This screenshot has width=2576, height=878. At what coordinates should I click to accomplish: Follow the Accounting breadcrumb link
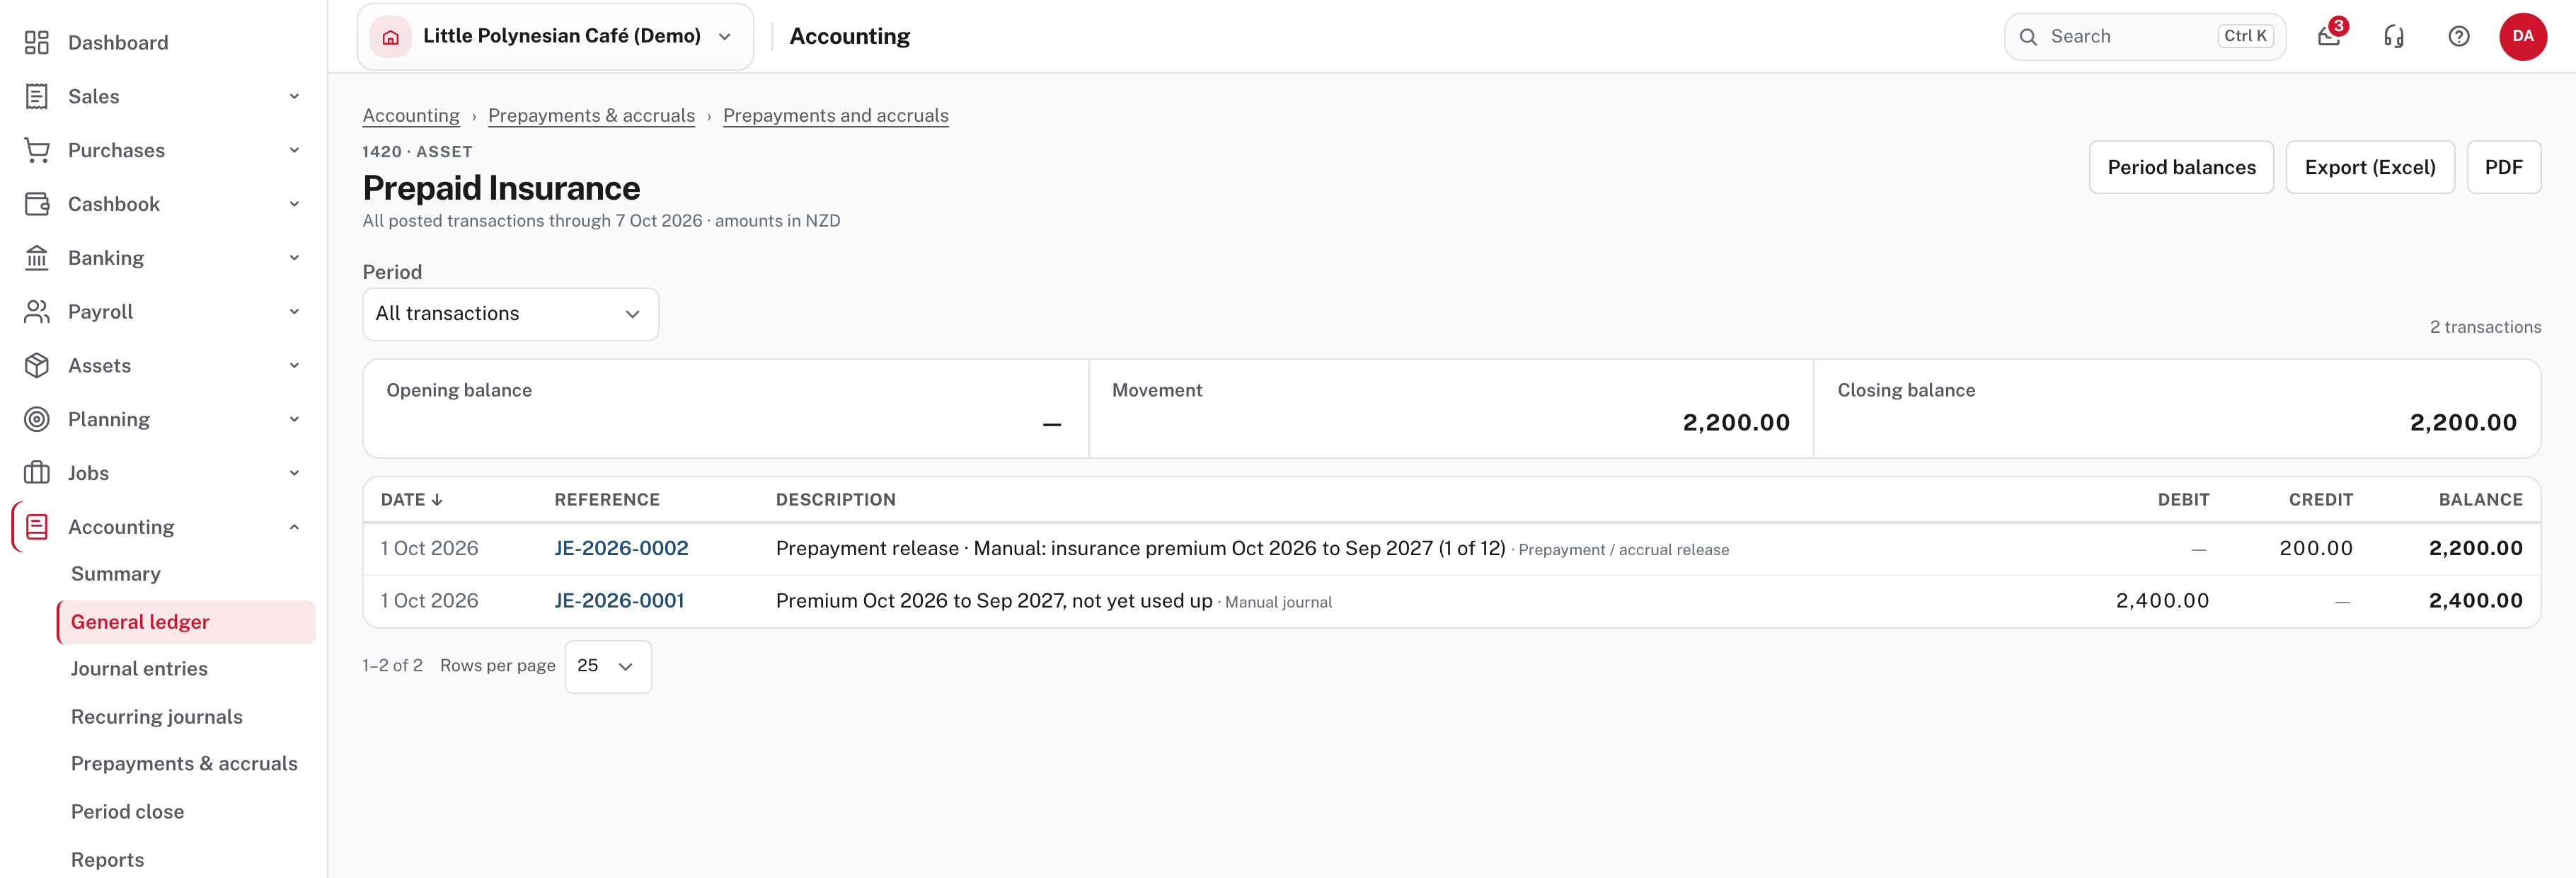coord(411,116)
